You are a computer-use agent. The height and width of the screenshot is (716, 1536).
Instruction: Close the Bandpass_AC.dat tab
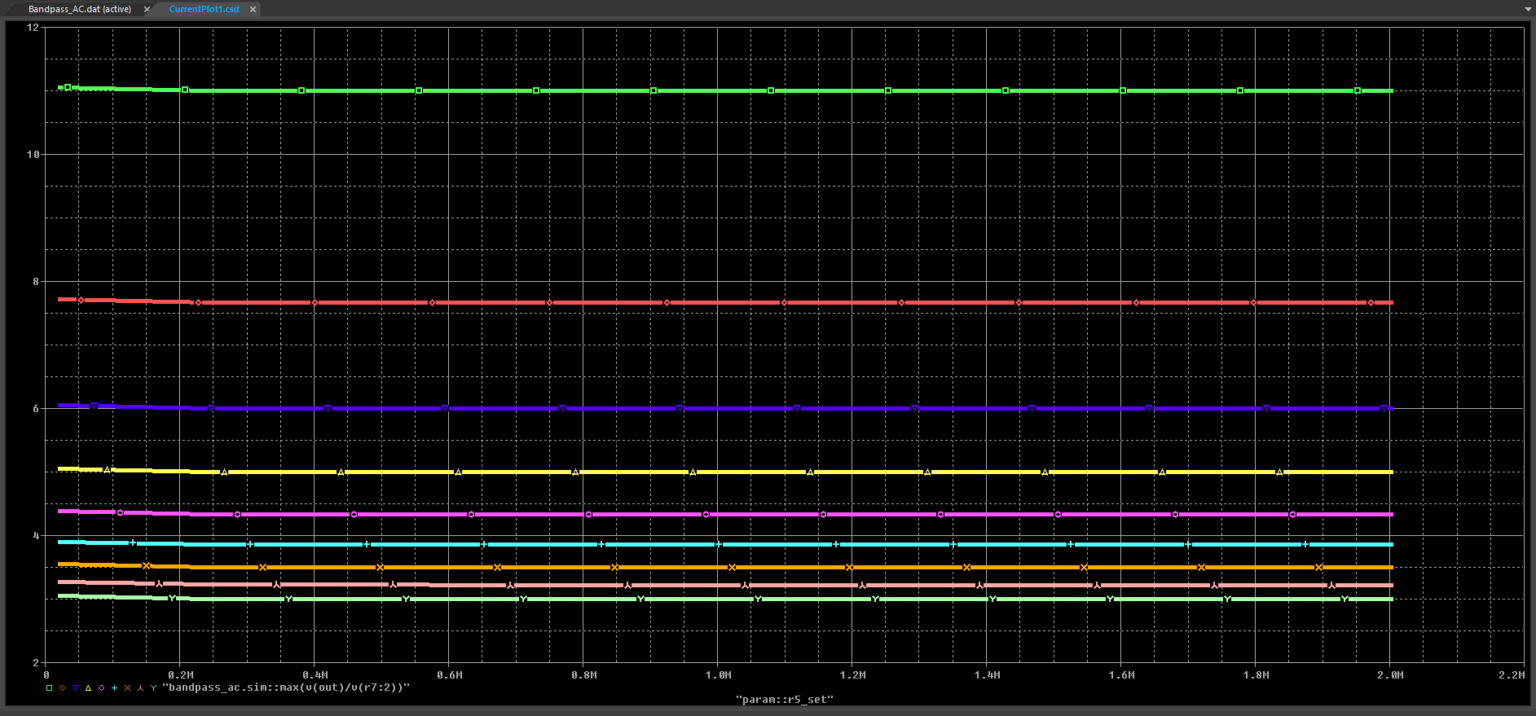(x=148, y=9)
